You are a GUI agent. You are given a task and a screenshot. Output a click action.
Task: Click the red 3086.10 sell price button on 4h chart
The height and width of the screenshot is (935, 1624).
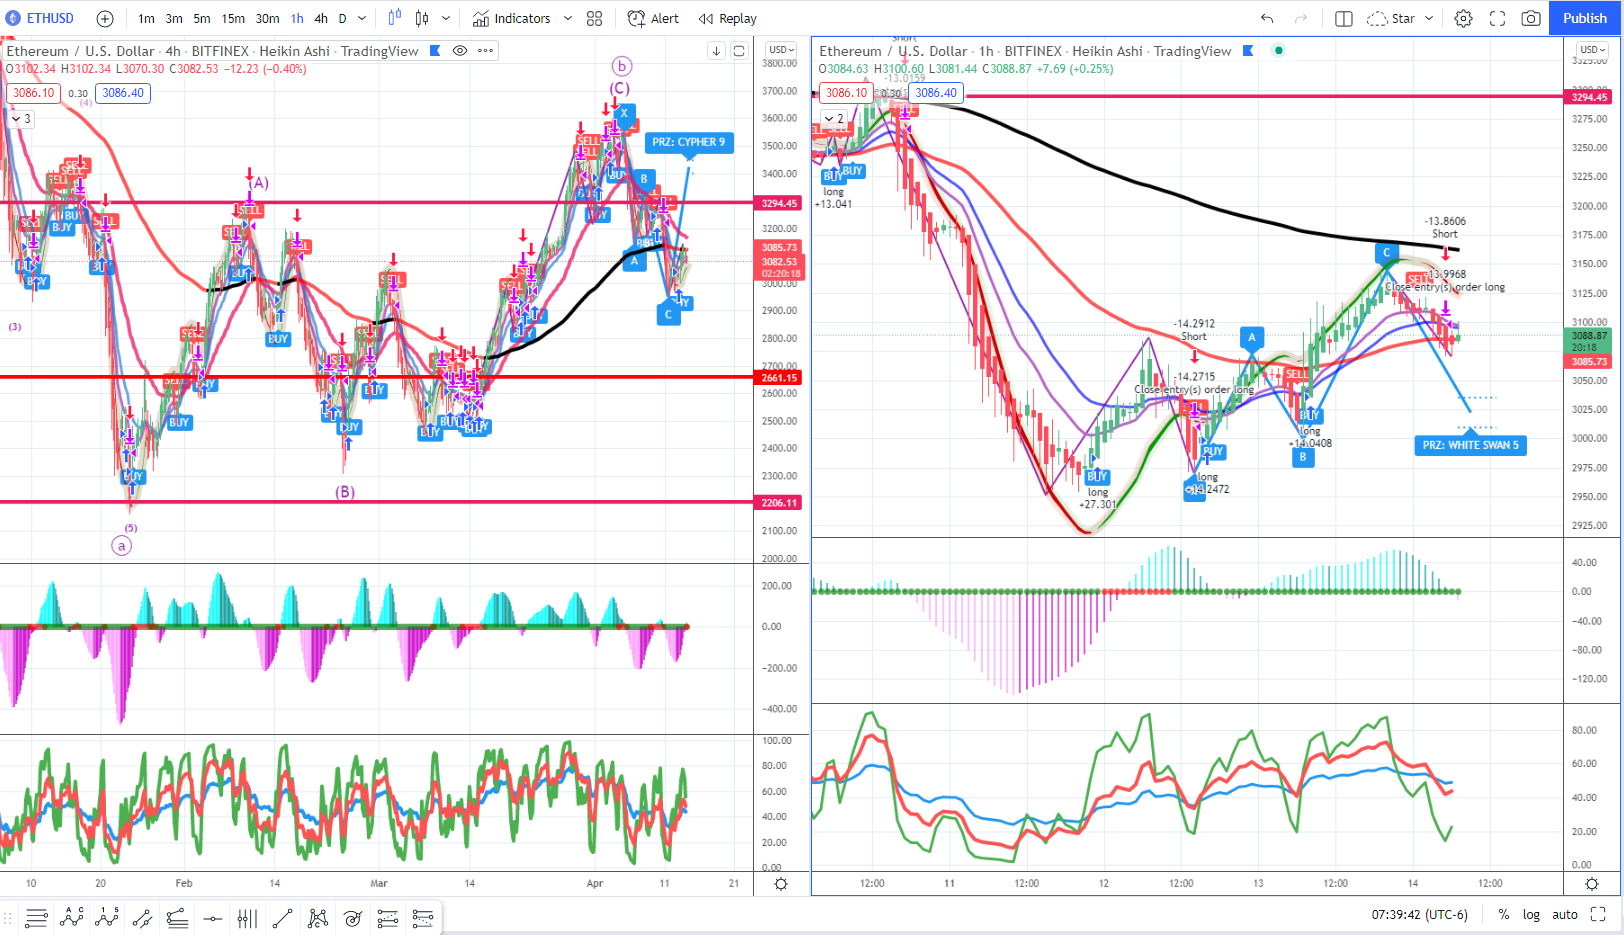point(34,93)
